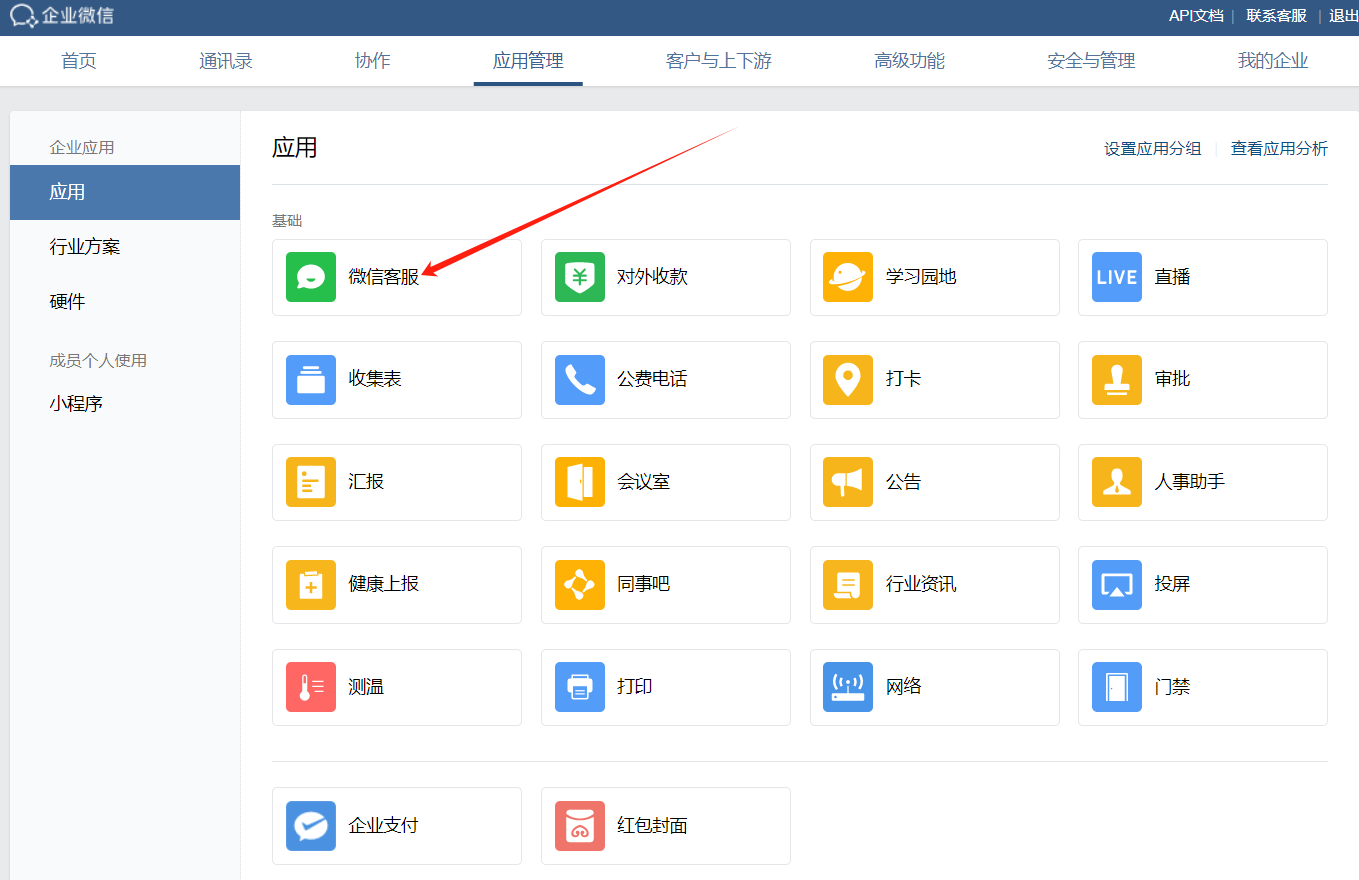Open the 客户与上下游 tab
1359x880 pixels.
pos(718,61)
